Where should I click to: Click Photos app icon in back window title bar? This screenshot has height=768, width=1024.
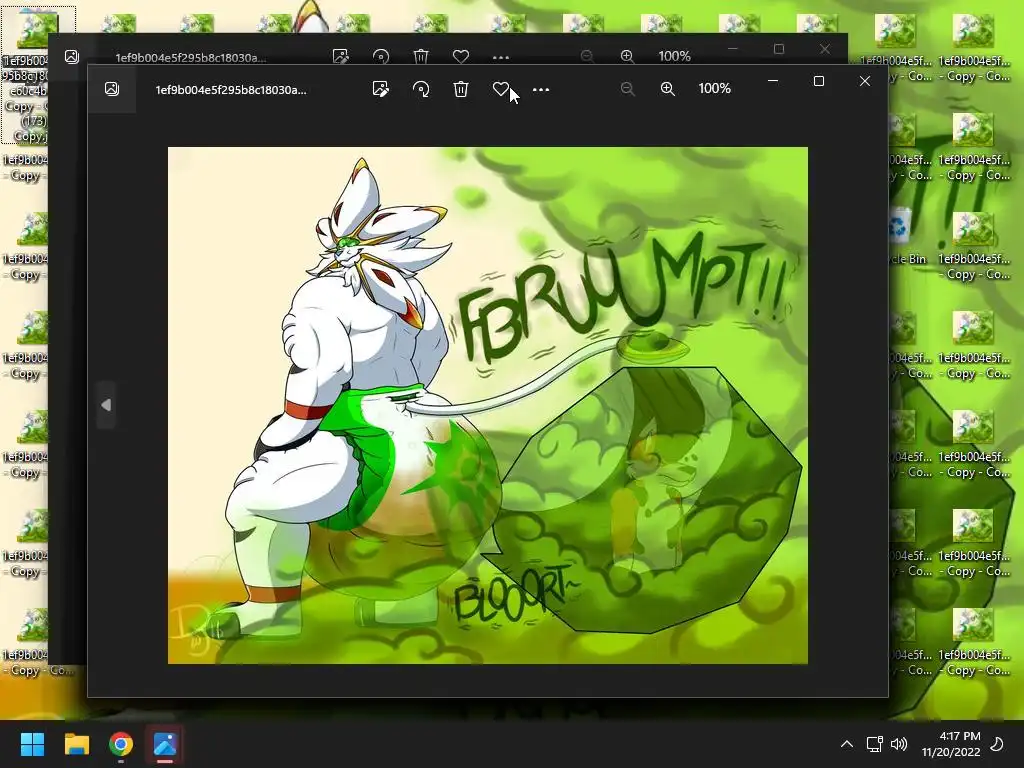coord(72,57)
